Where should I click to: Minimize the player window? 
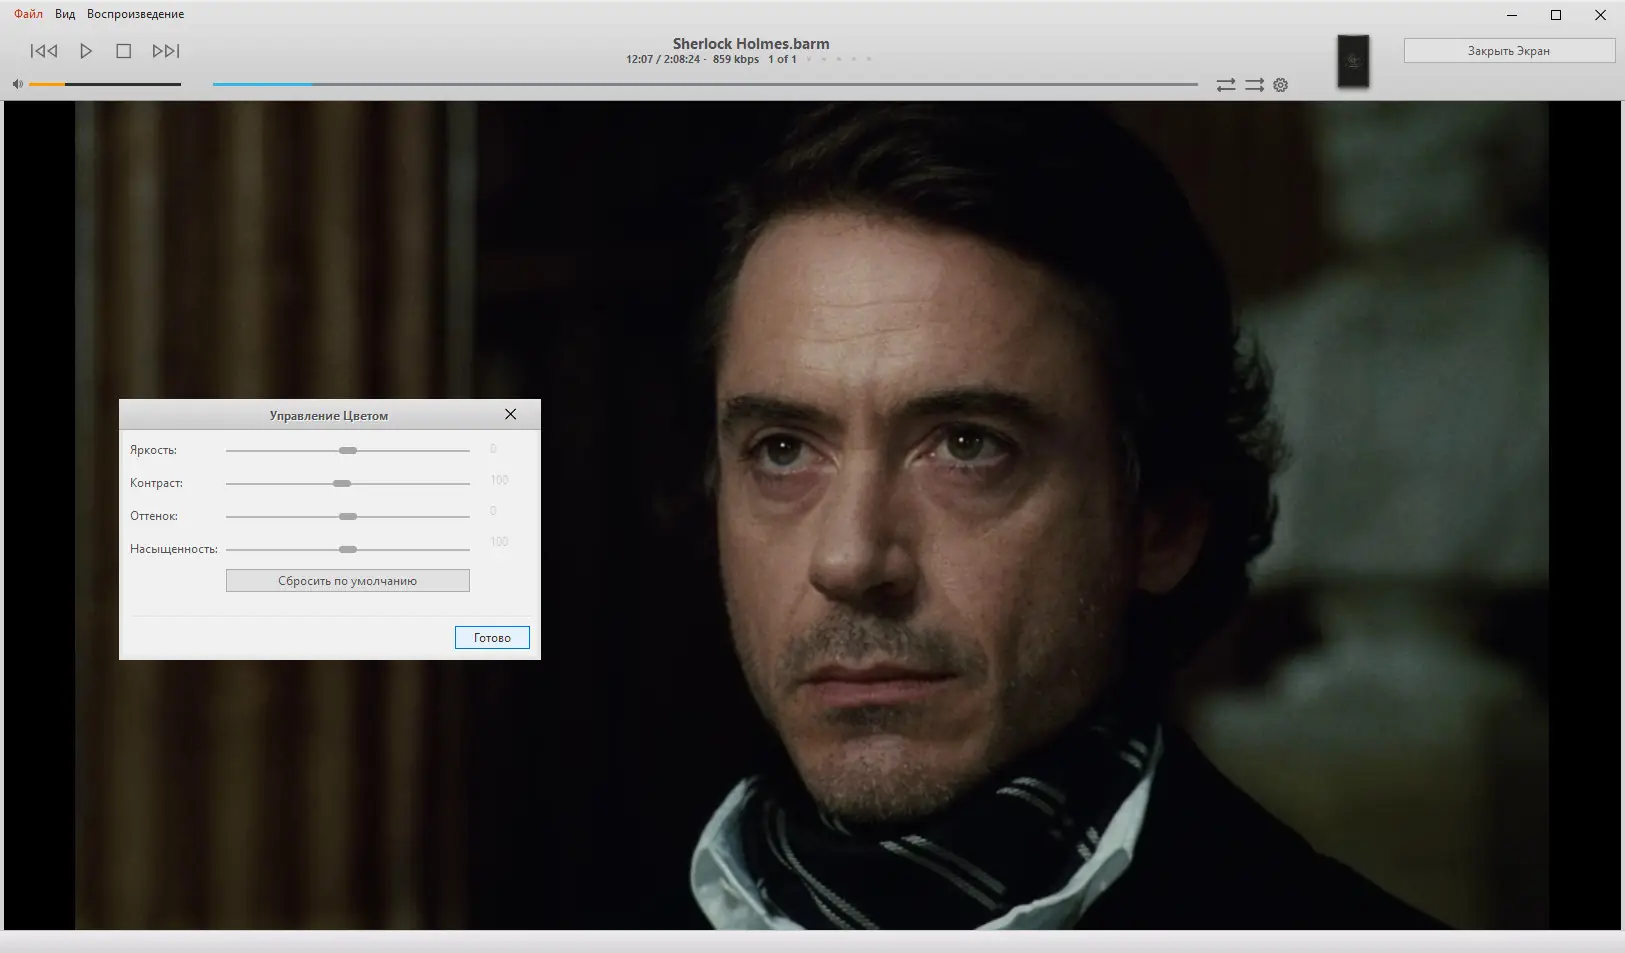point(1512,15)
